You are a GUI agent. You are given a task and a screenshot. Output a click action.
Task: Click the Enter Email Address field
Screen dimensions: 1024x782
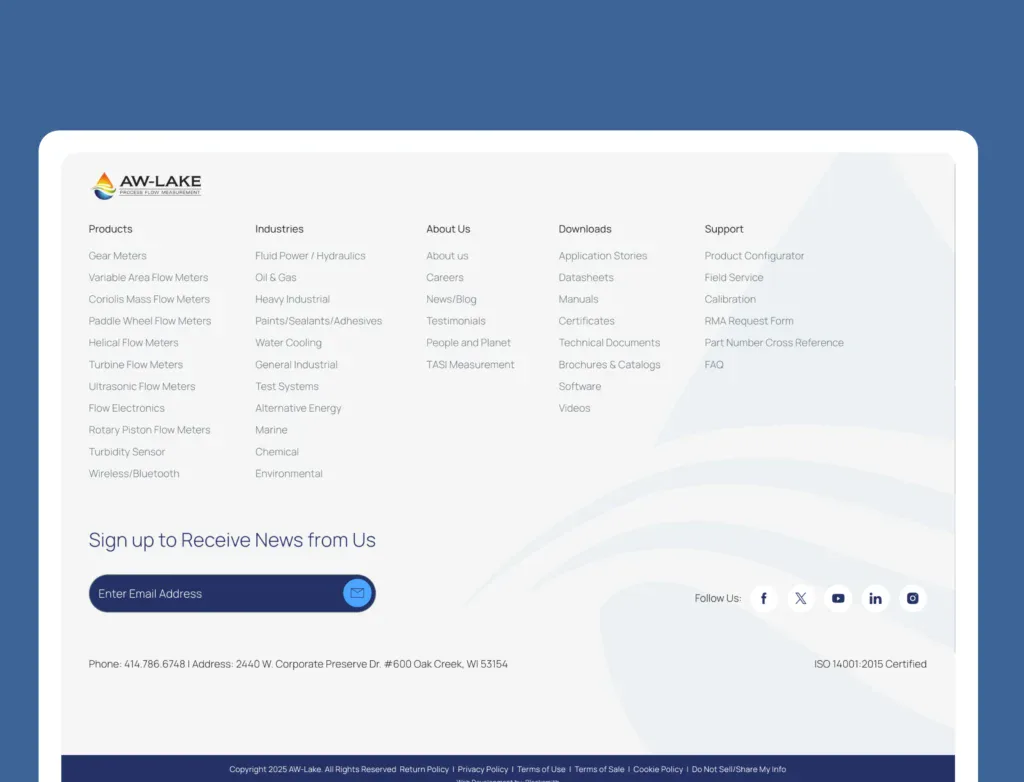(x=210, y=594)
